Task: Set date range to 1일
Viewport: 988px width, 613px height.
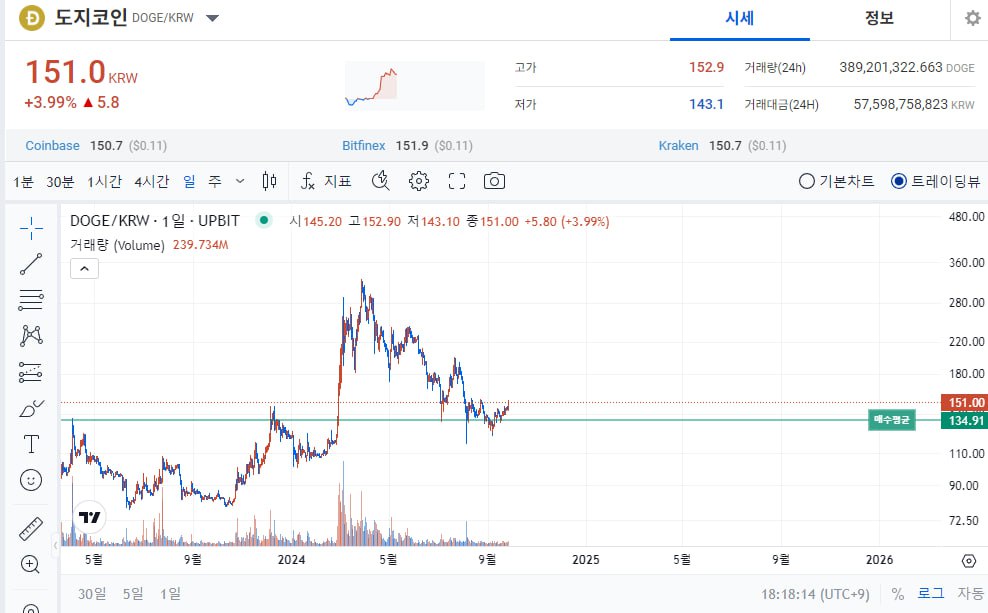Action: point(170,593)
